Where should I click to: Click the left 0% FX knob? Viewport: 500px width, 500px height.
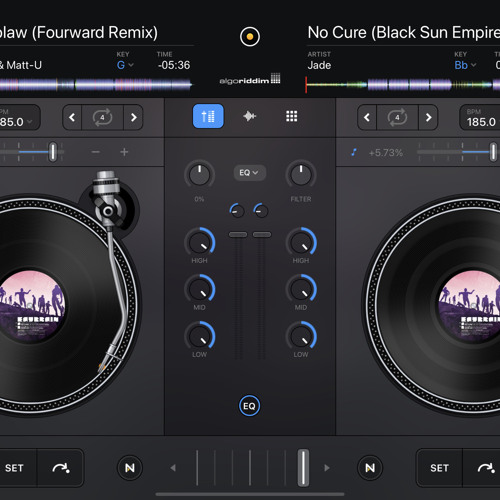coord(199,175)
